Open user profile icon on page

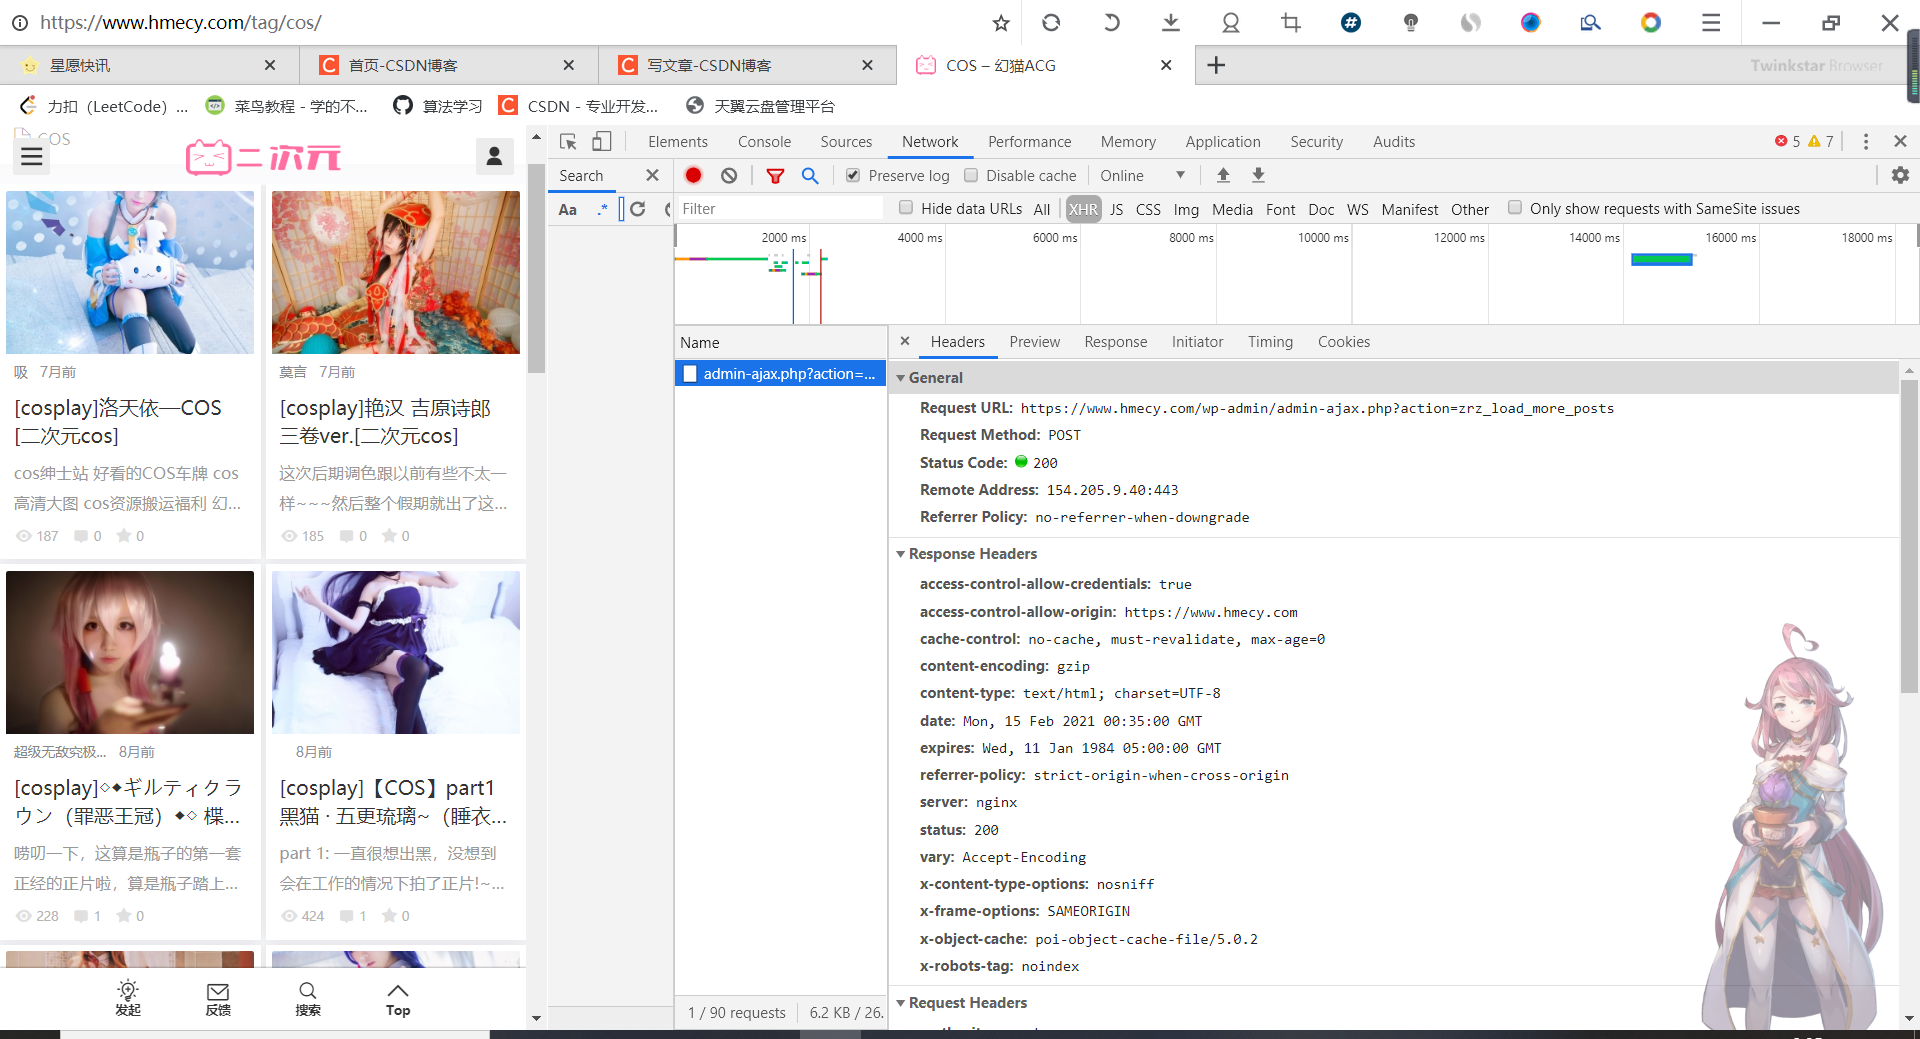494,156
